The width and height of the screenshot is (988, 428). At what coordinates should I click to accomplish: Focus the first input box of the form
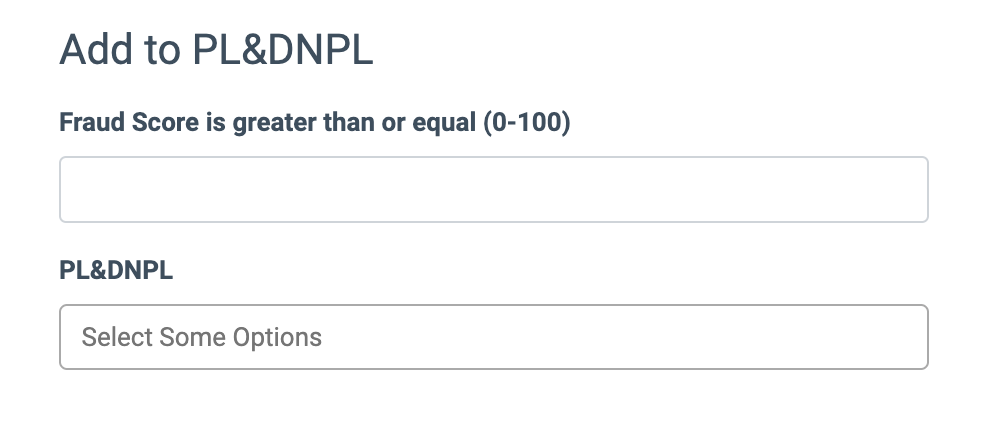click(494, 189)
